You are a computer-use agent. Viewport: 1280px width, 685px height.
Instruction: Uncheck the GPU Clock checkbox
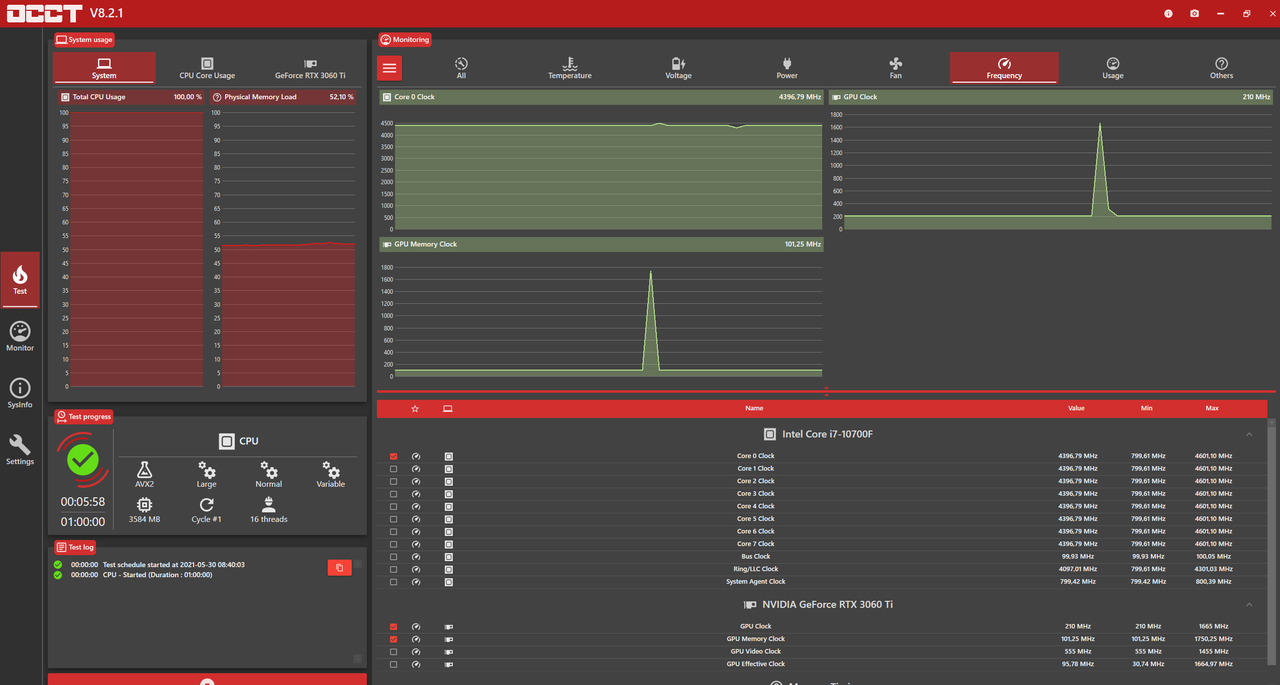tap(393, 627)
